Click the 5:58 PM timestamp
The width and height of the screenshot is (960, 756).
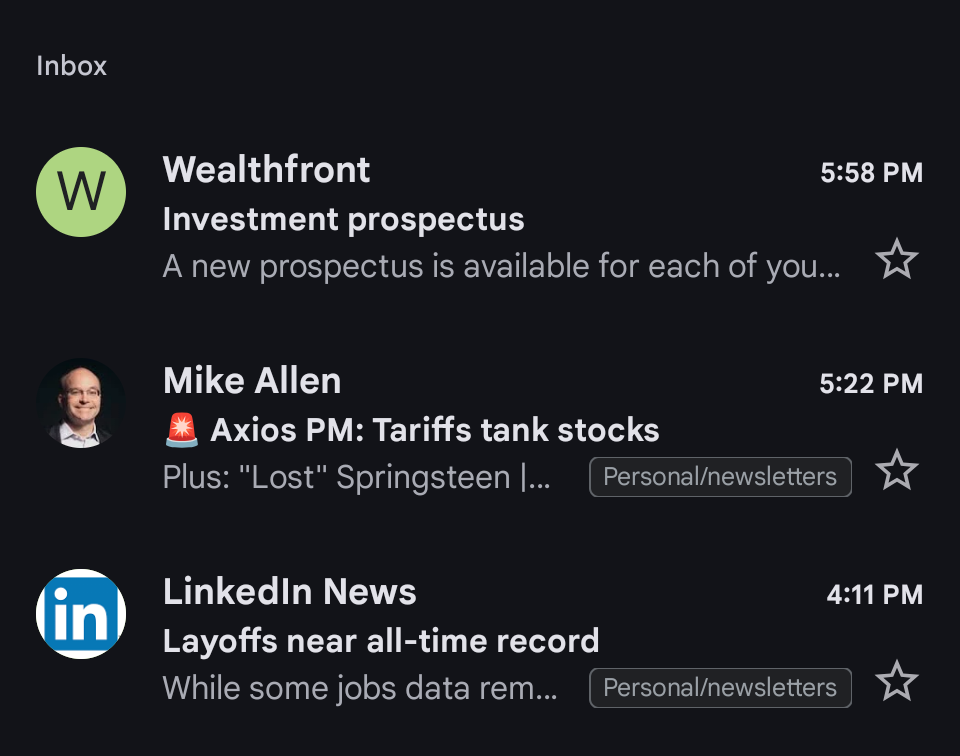871,173
